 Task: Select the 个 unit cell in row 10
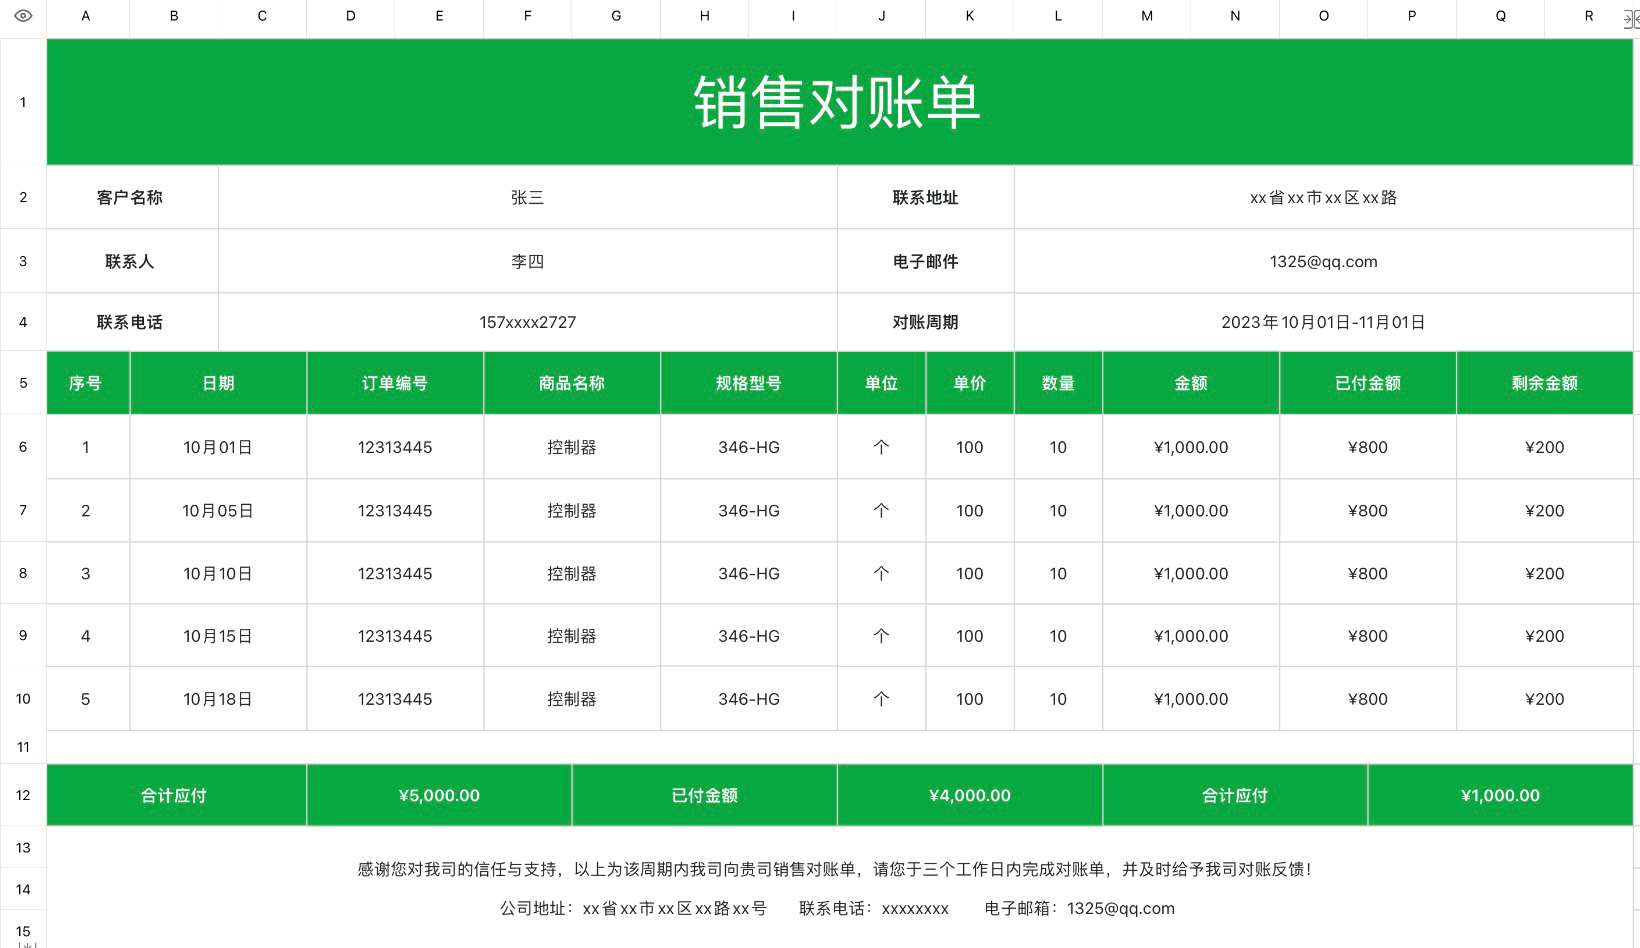pos(881,699)
